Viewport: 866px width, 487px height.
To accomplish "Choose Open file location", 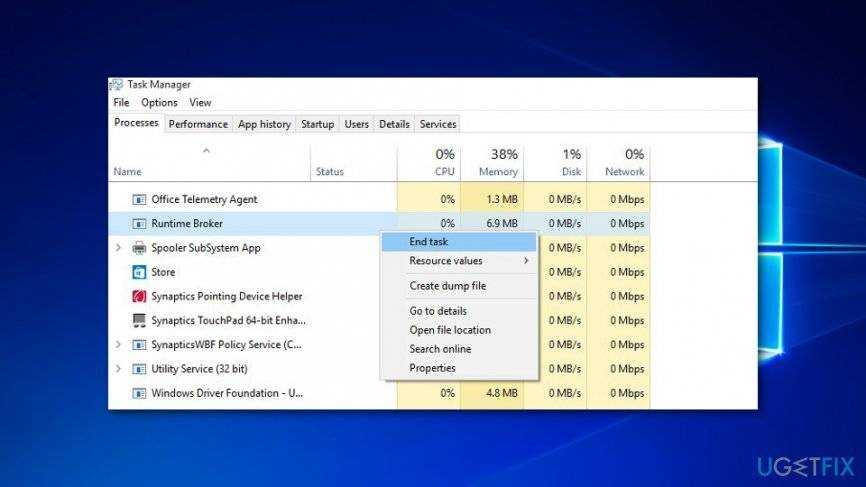I will click(459, 330).
